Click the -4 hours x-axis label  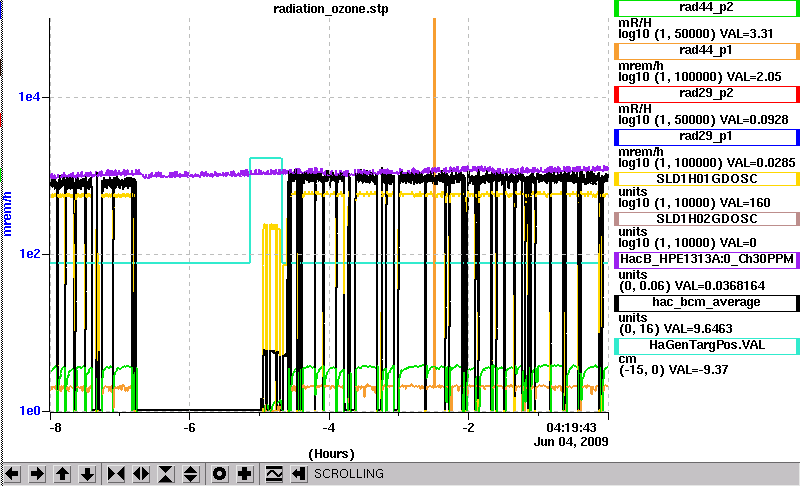[x=329, y=427]
